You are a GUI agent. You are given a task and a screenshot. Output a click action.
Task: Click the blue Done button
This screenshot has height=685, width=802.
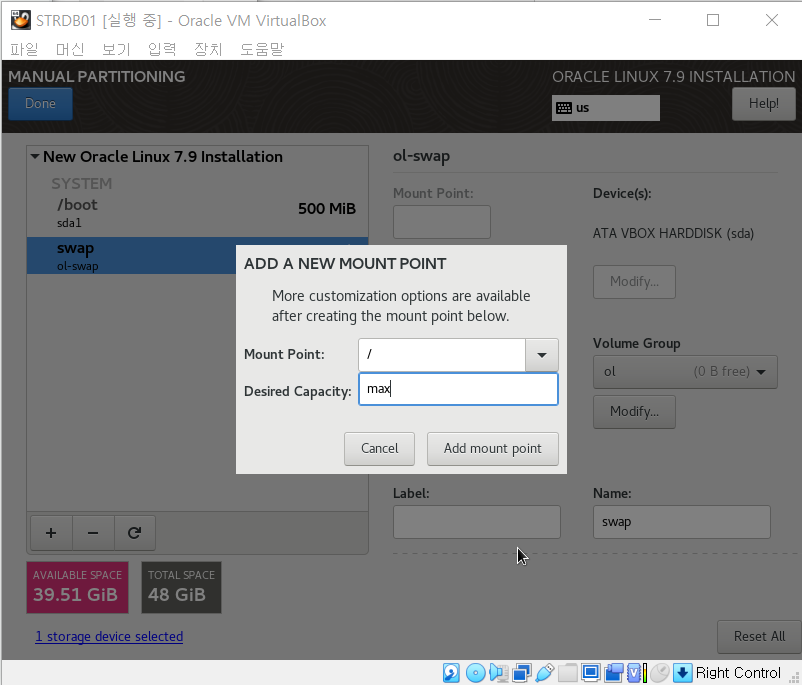40,104
